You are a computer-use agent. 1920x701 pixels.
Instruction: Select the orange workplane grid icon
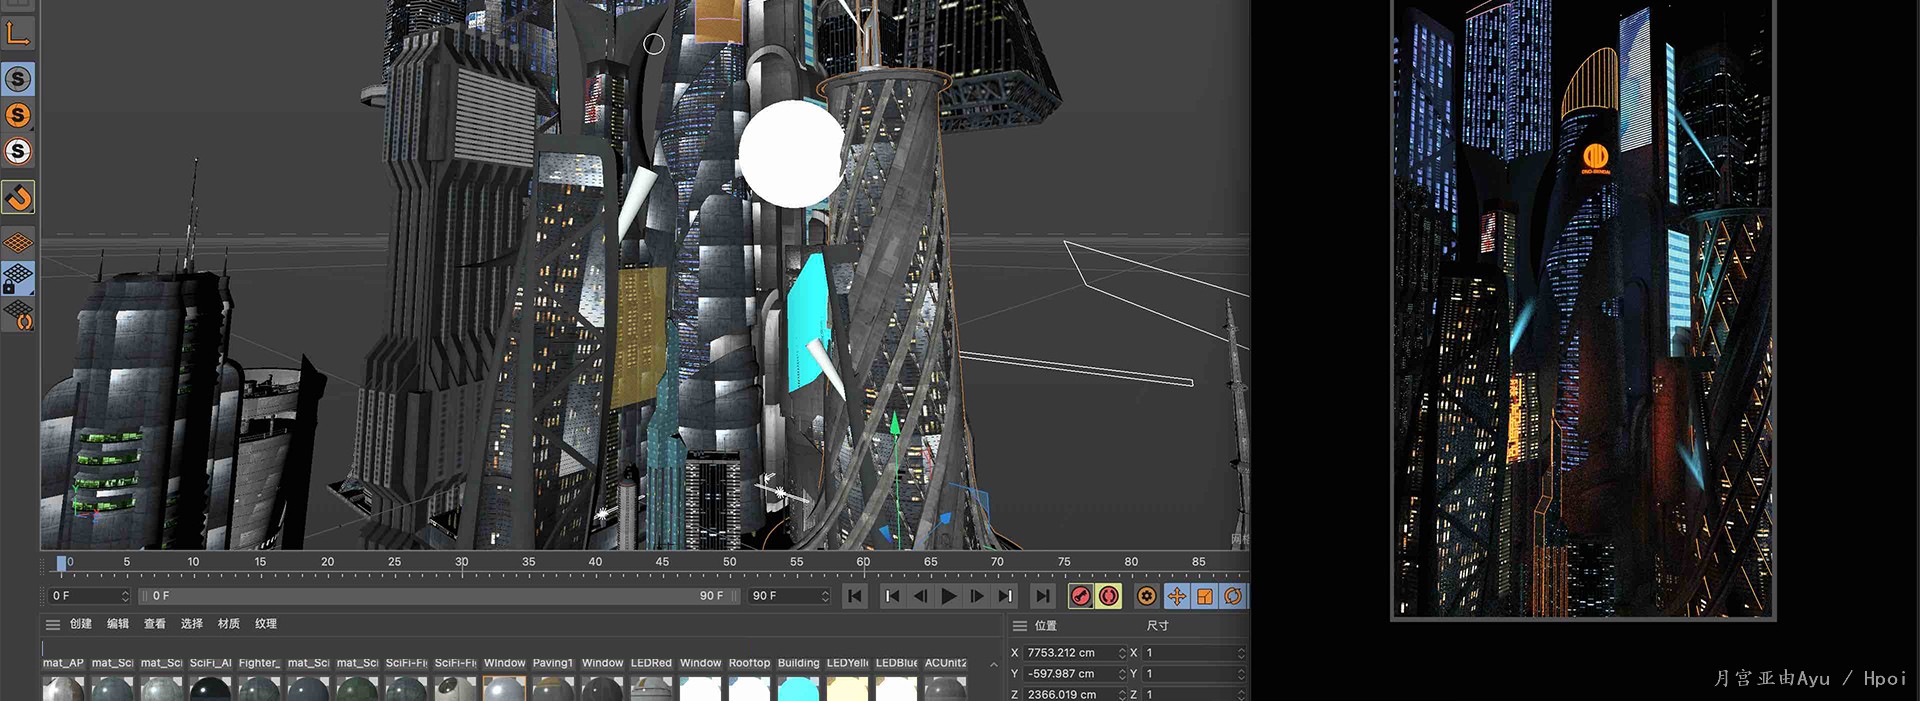[18, 242]
